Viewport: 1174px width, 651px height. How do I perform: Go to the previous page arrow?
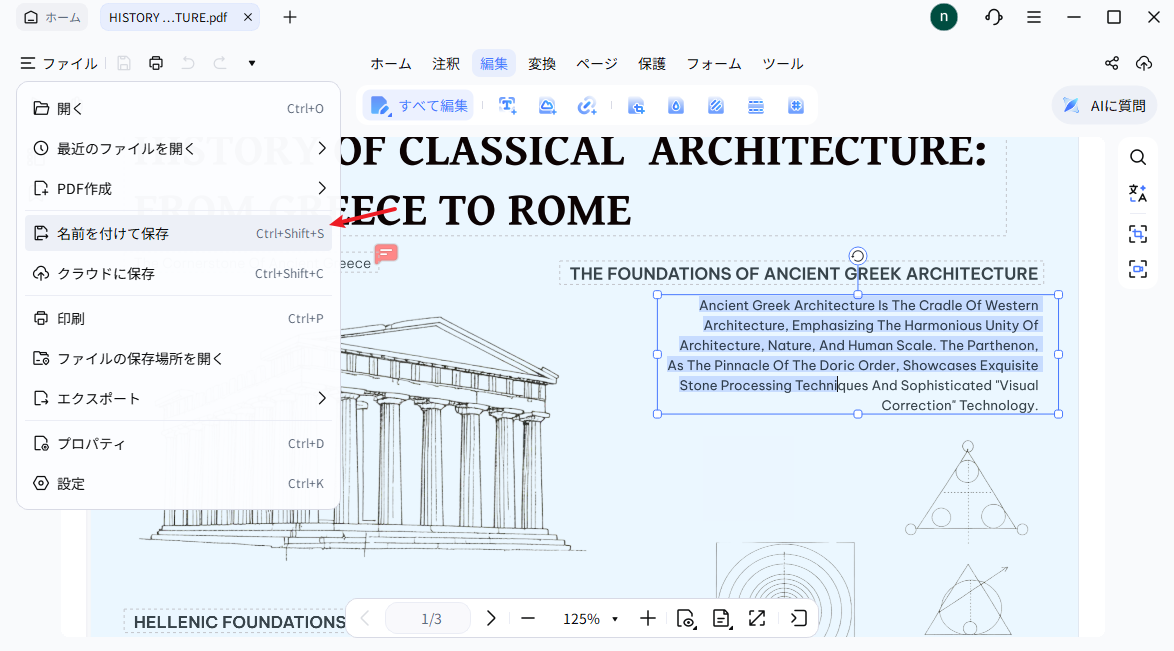[365, 618]
